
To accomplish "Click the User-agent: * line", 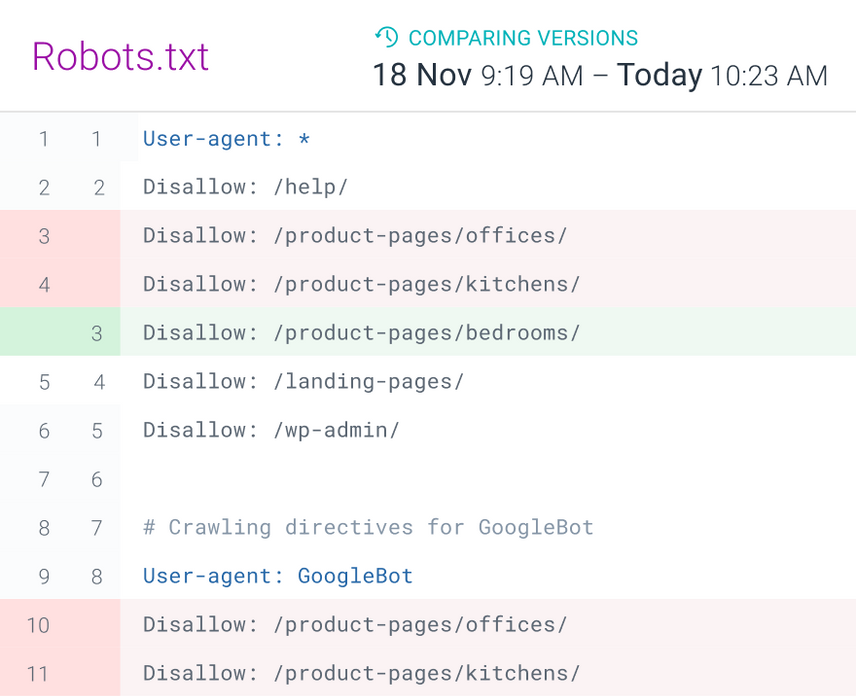I will pyautogui.click(x=227, y=139).
